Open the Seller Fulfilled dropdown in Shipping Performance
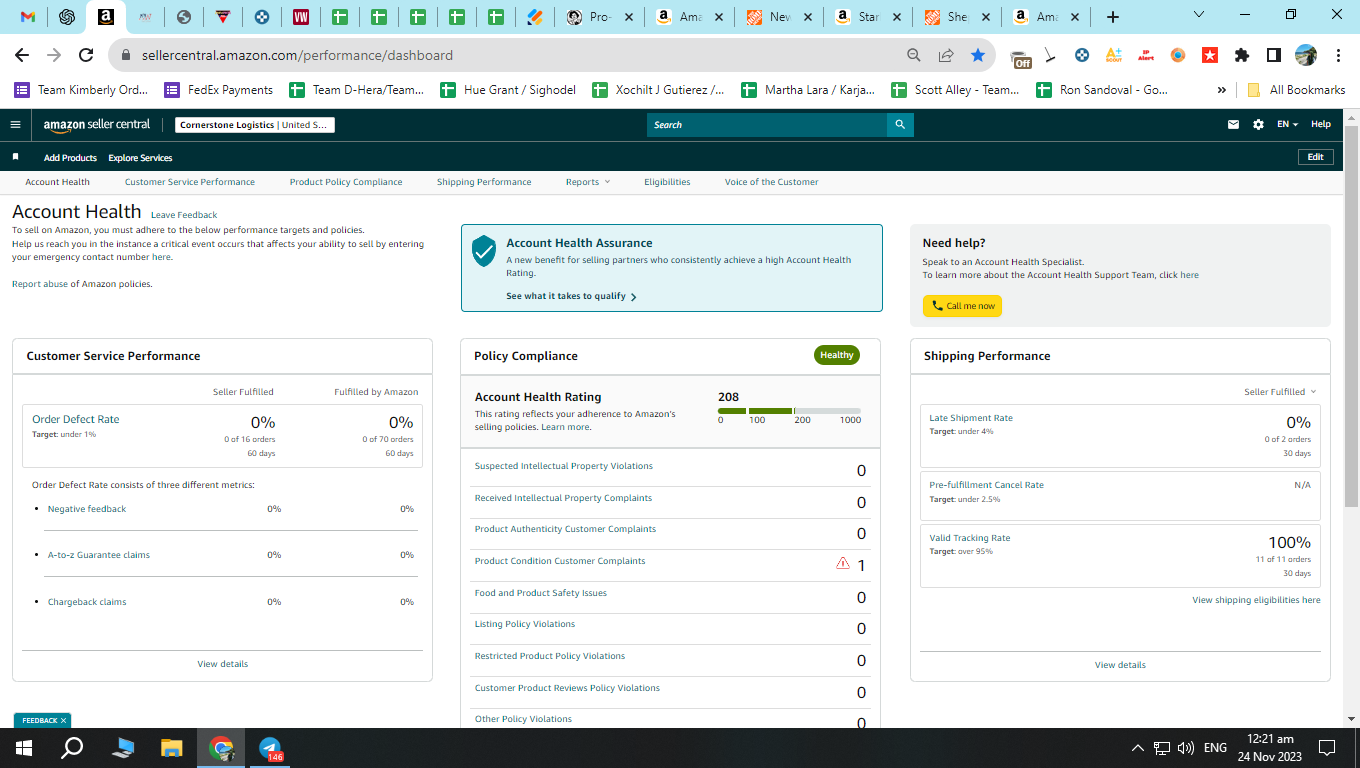 [1280, 392]
